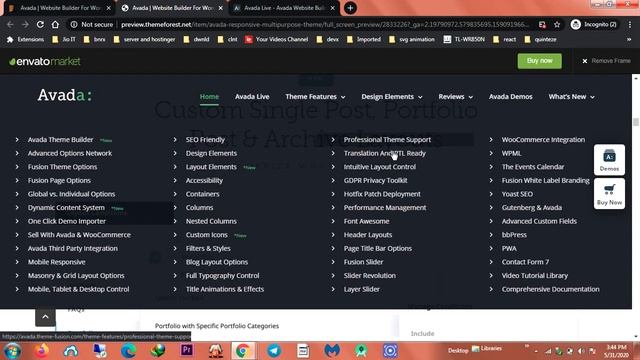
Task: Open the Avada Live menu item
Action: click(252, 97)
